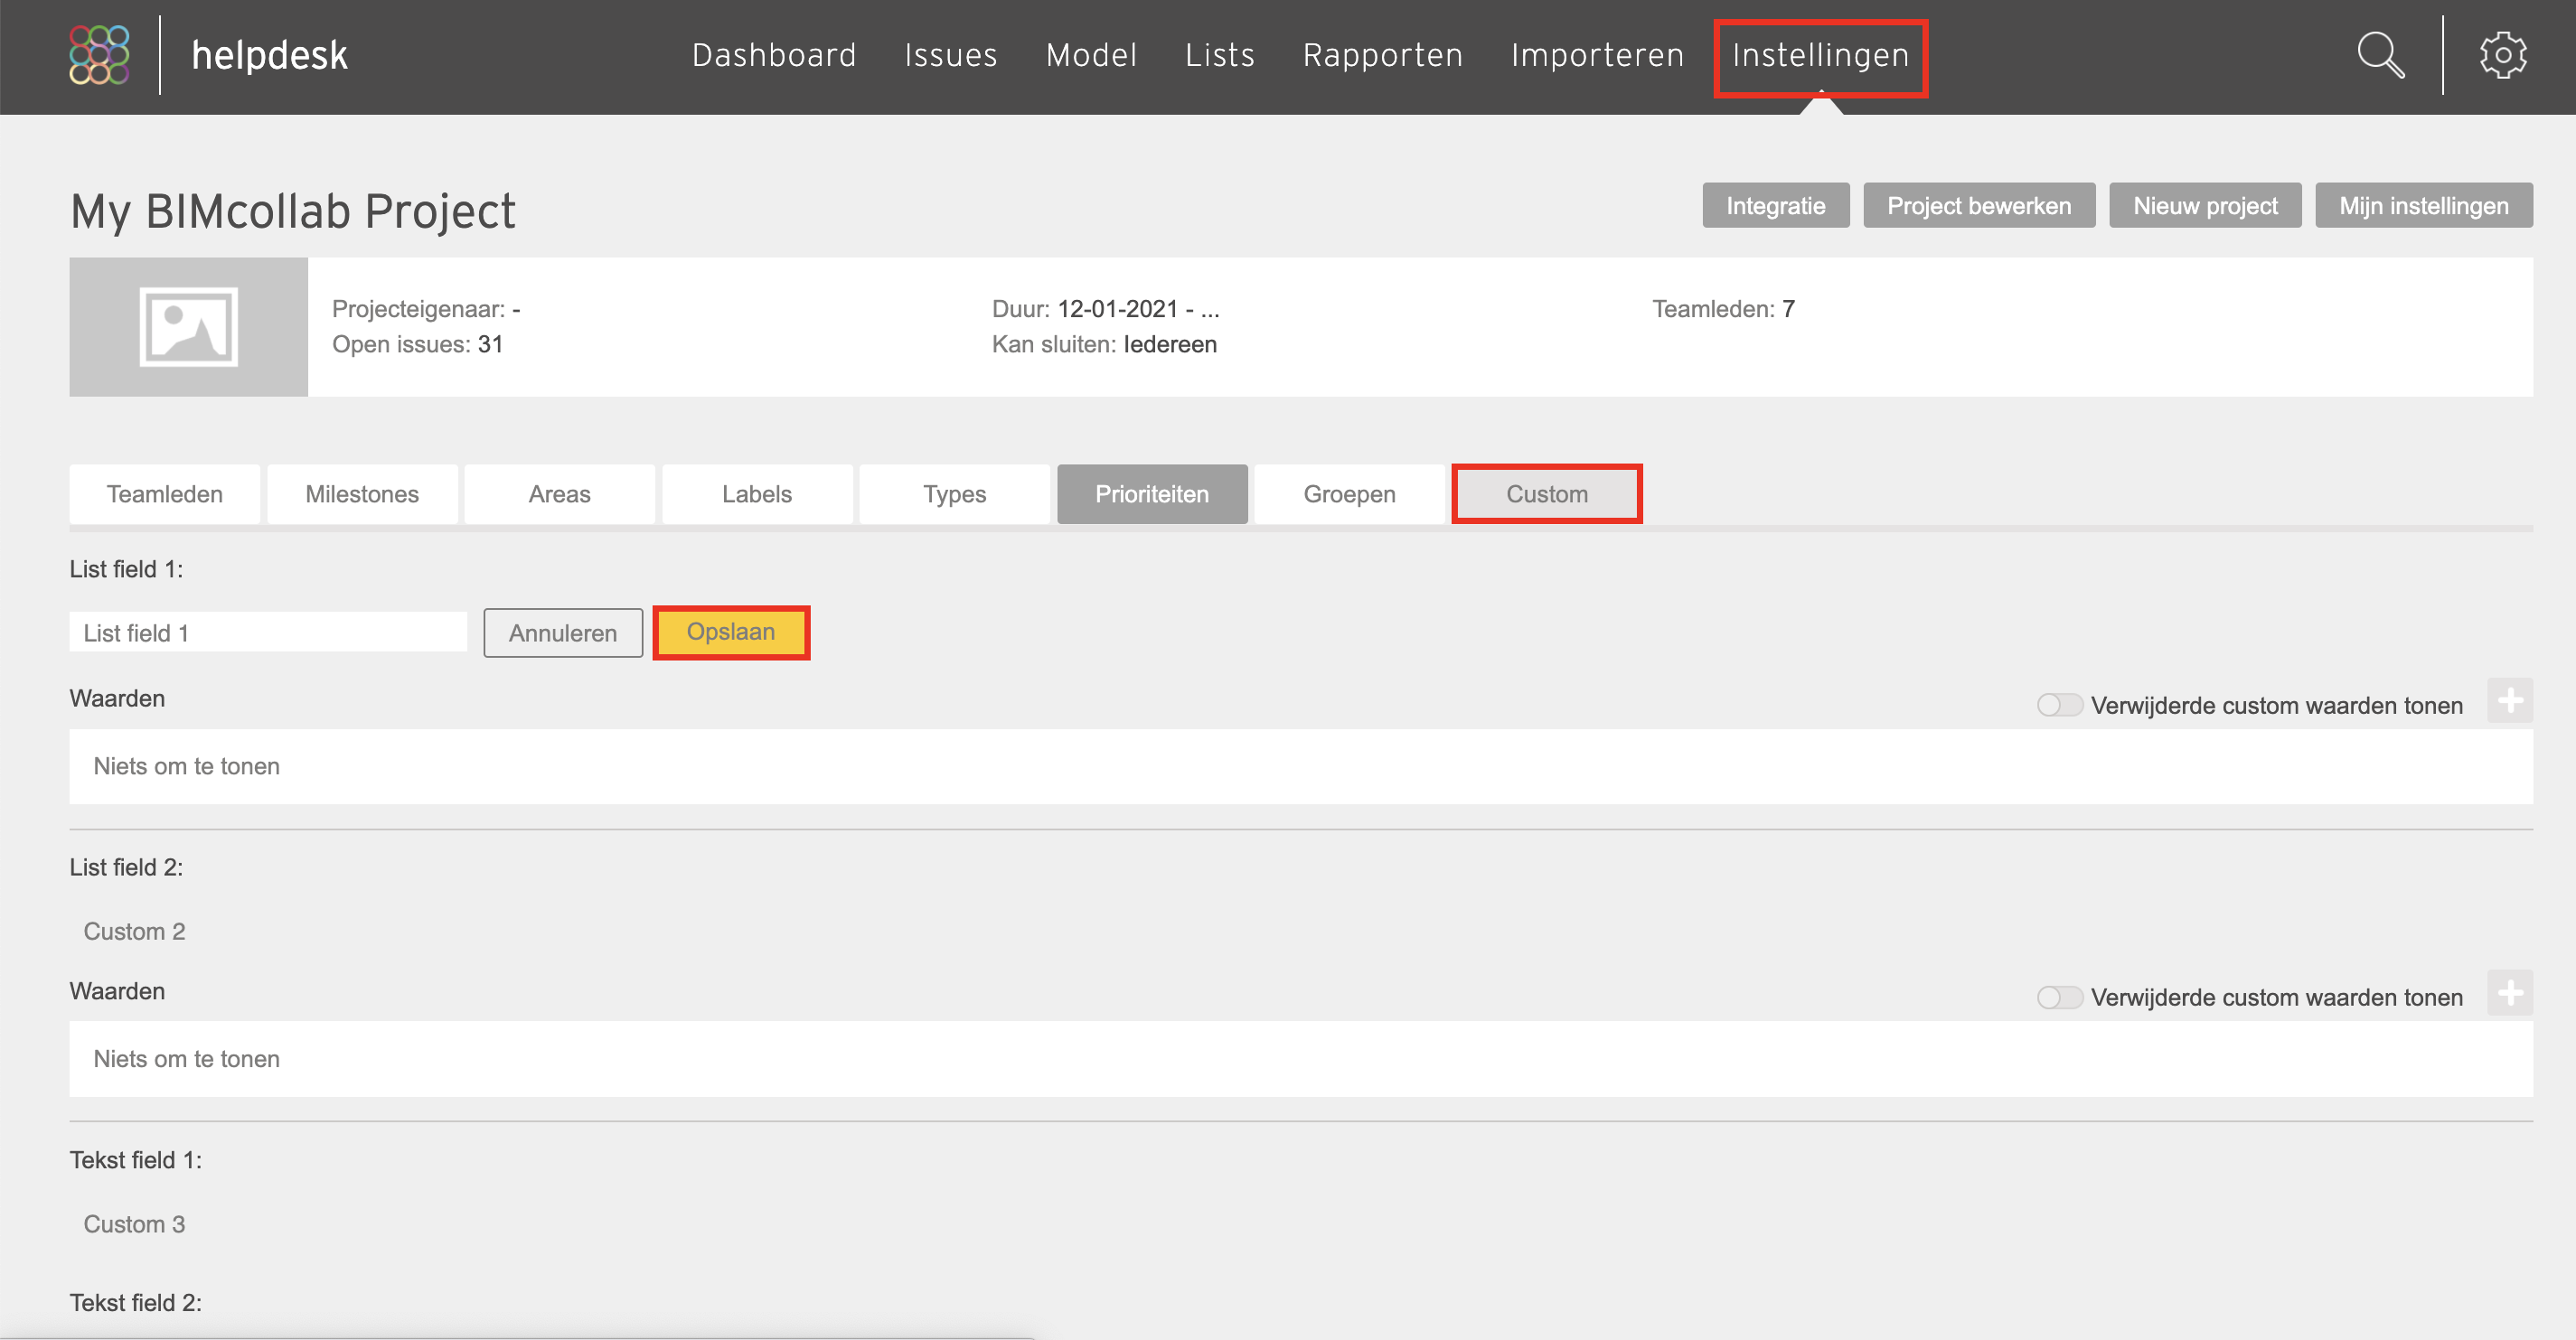The width and height of the screenshot is (2576, 1340).
Task: Cancel editing with Annuleren
Action: (x=563, y=633)
